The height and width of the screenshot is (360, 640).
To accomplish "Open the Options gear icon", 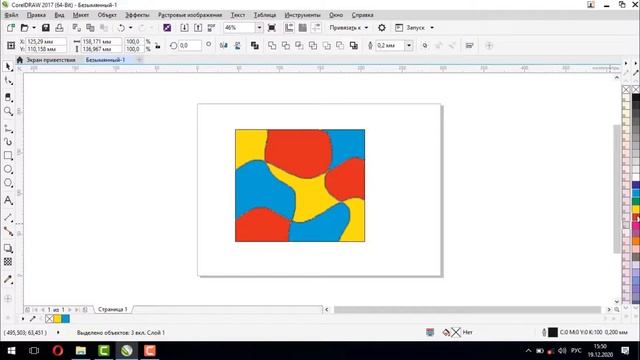I will [382, 28].
